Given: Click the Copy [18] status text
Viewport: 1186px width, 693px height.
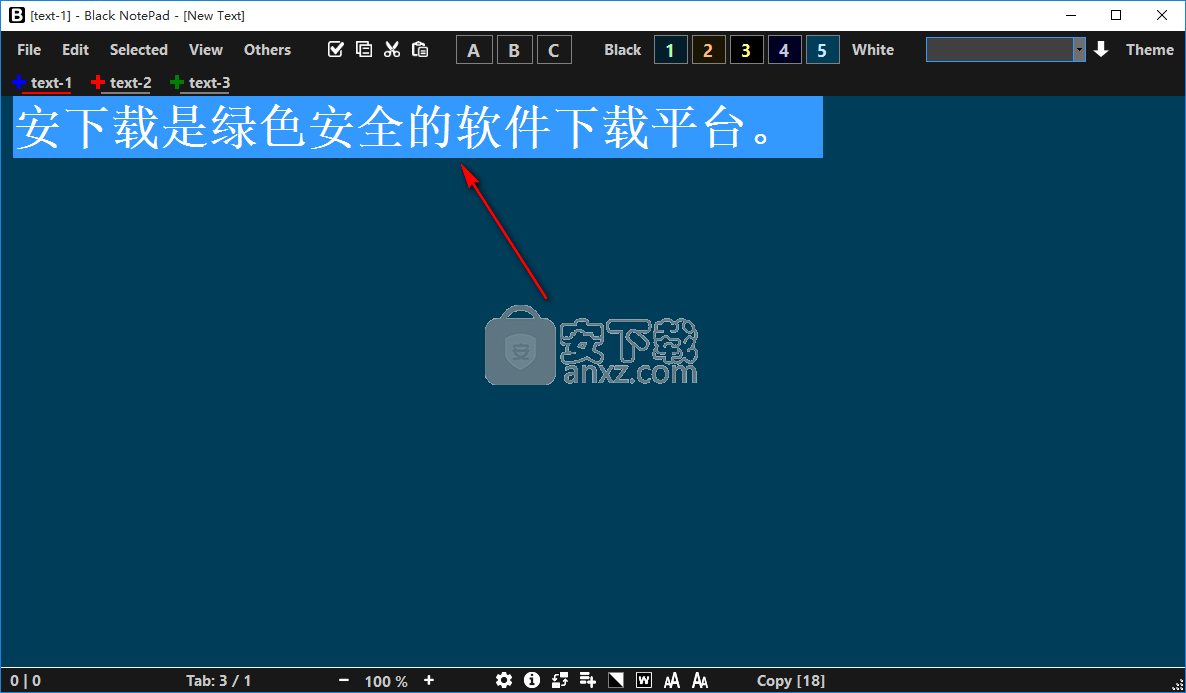Looking at the screenshot, I should click(790, 681).
